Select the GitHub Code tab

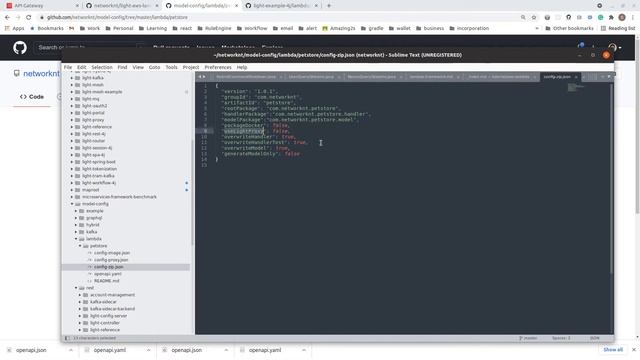[x=32, y=97]
